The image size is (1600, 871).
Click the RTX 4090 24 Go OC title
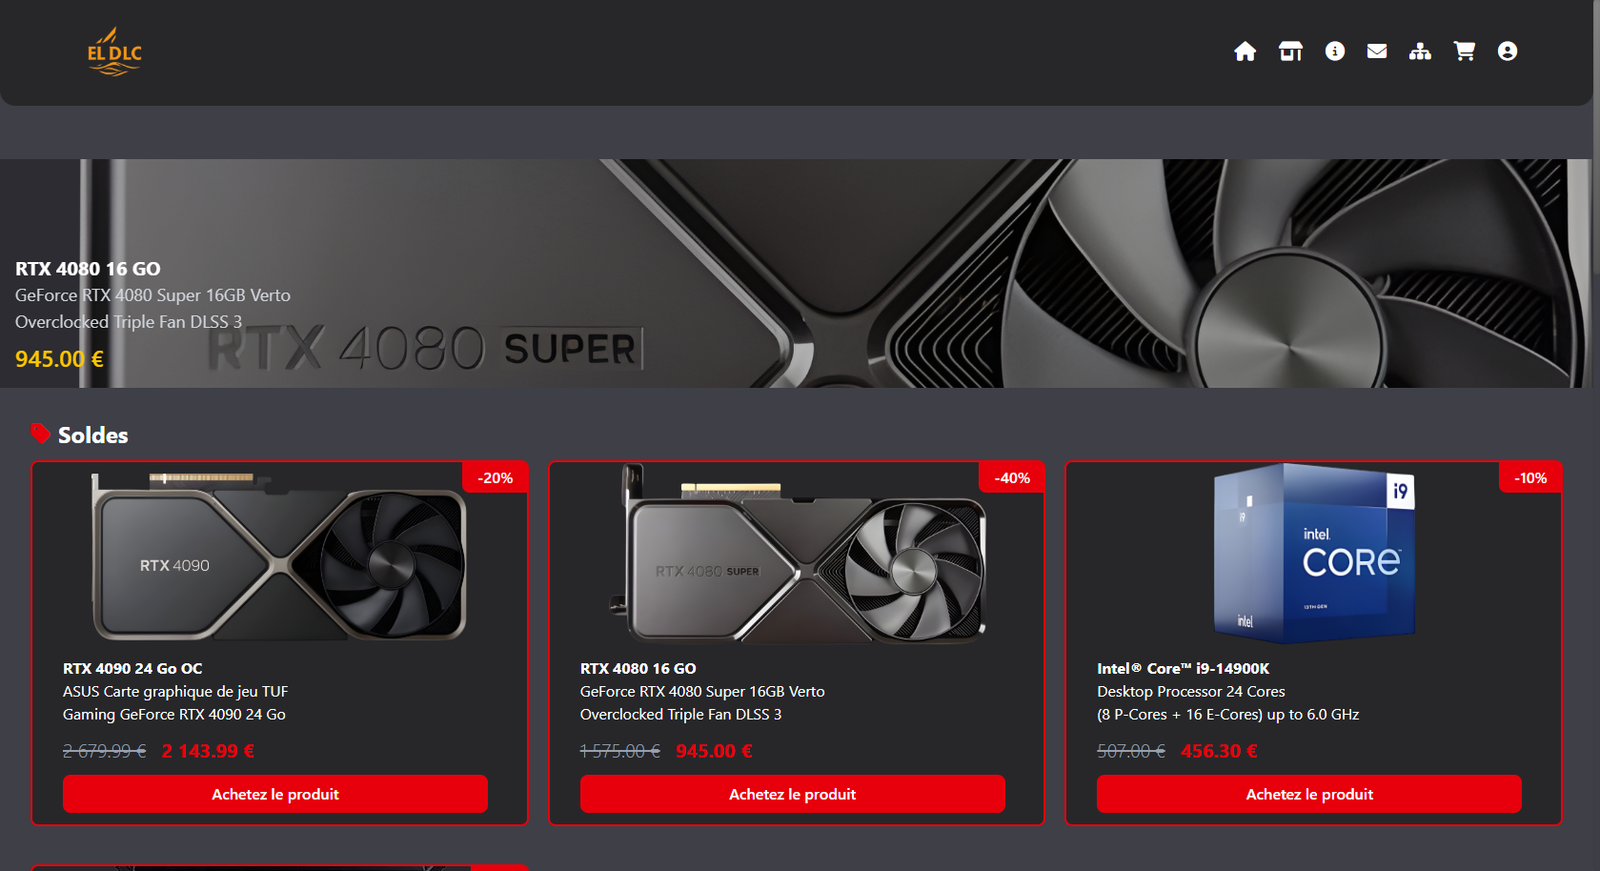132,668
